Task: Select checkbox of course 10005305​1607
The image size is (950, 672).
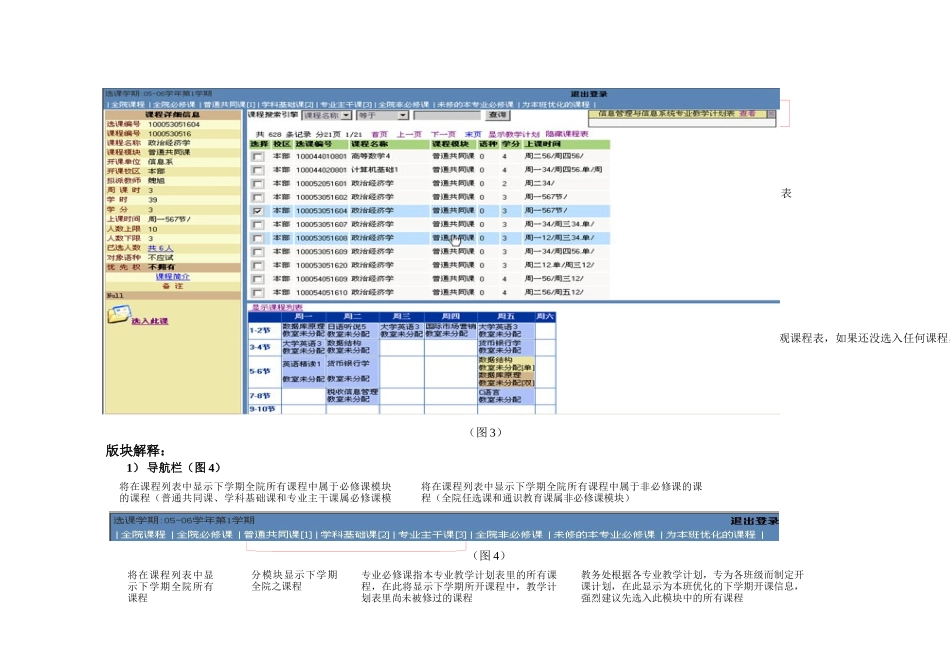Action: [258, 225]
